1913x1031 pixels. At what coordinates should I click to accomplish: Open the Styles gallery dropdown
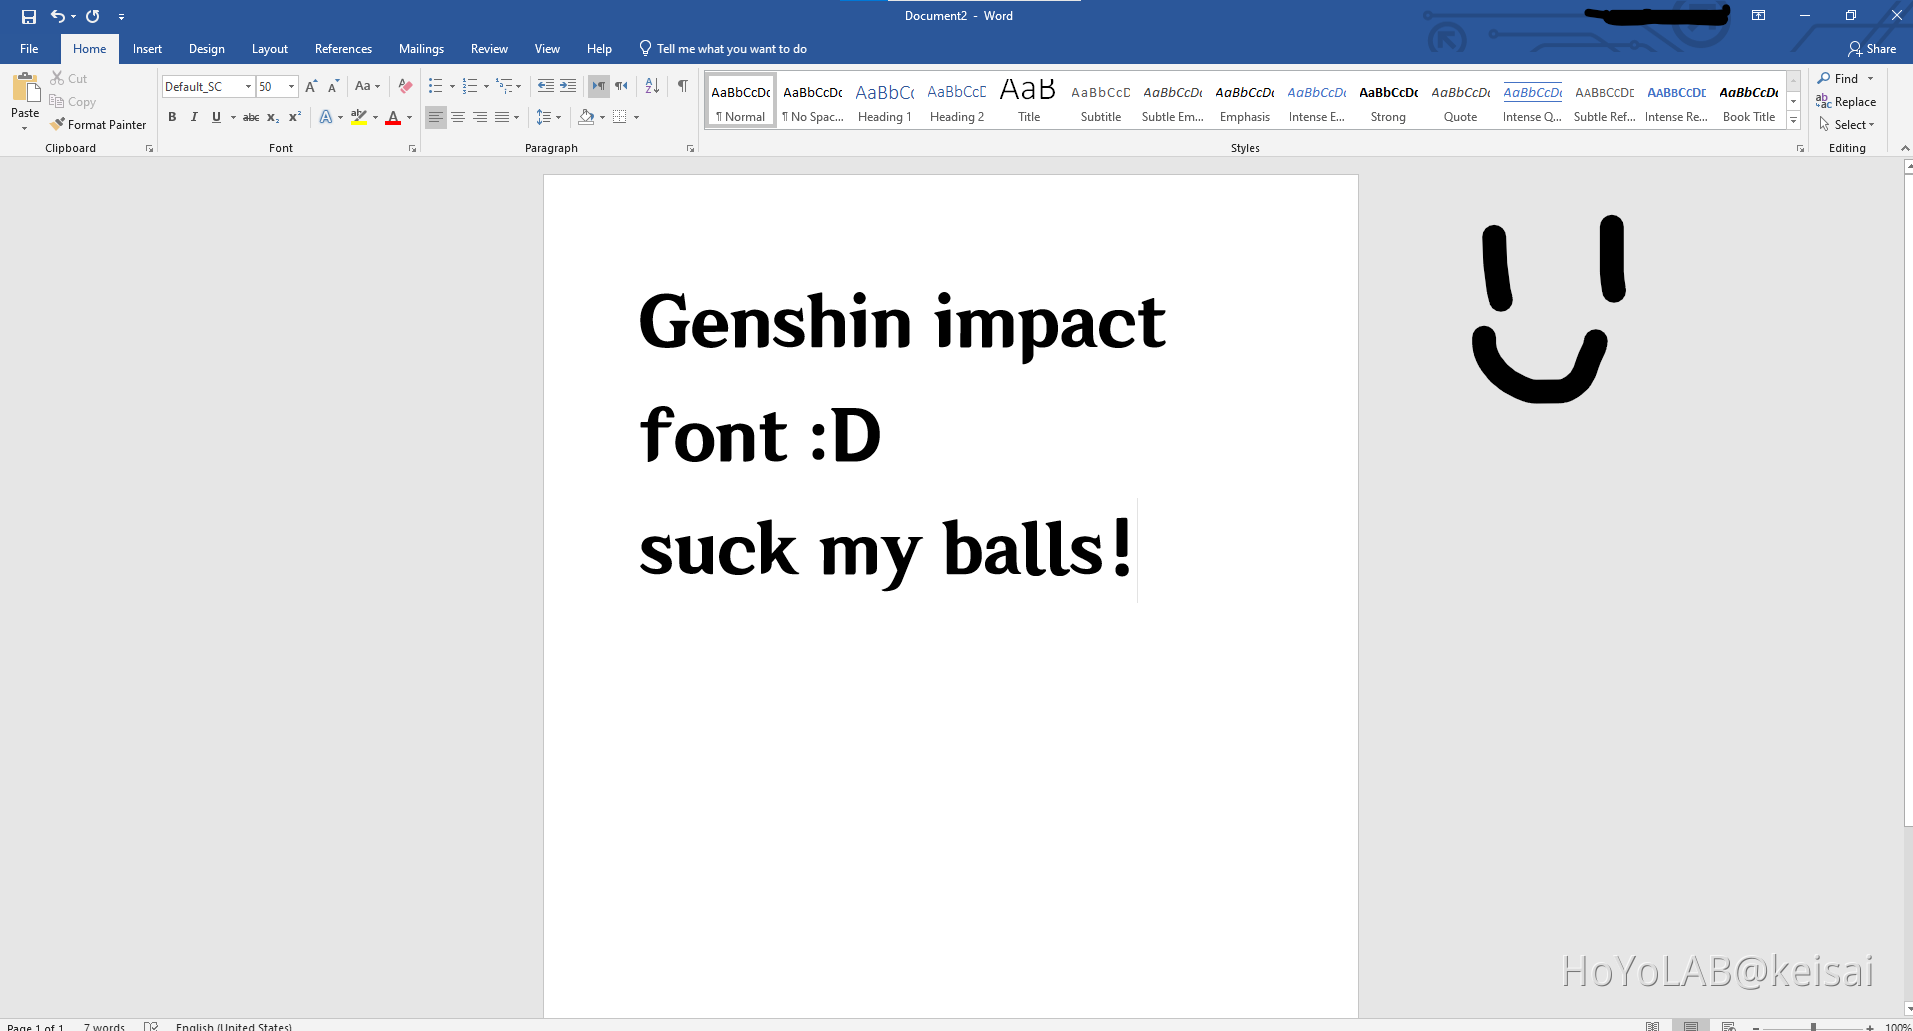[x=1793, y=122]
